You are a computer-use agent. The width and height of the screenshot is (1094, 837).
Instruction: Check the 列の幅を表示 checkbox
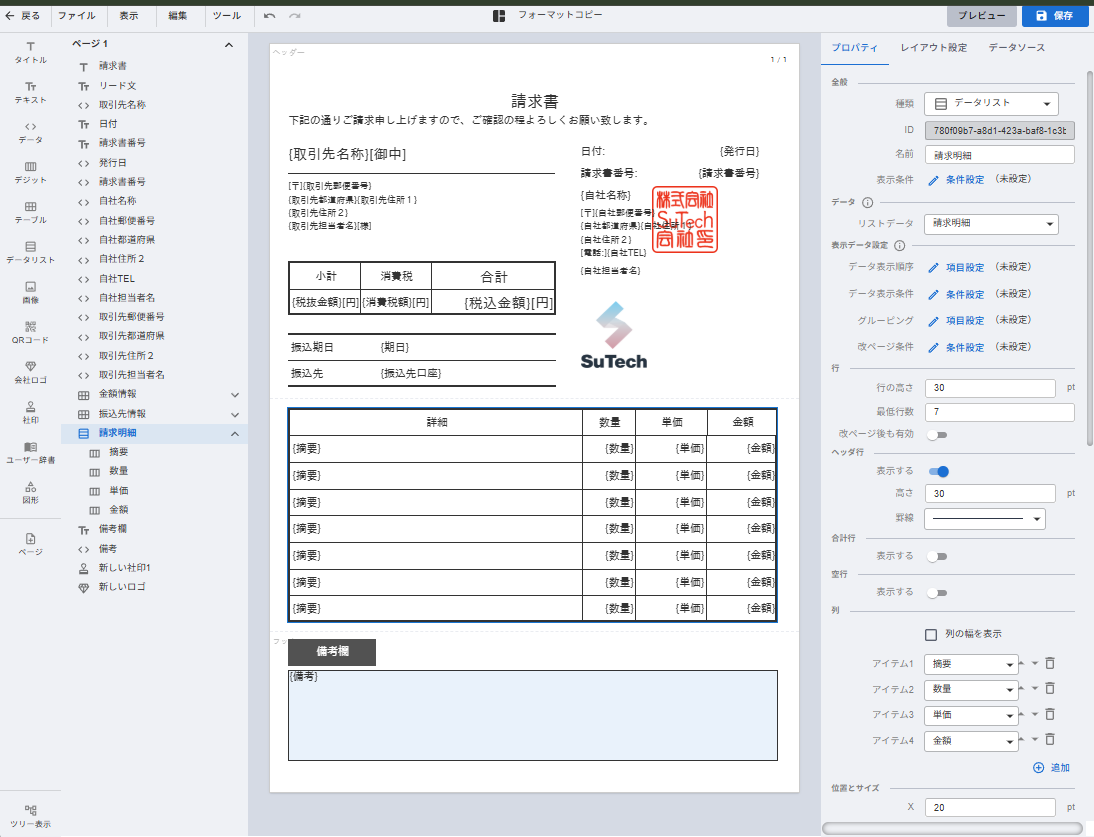[x=931, y=634]
